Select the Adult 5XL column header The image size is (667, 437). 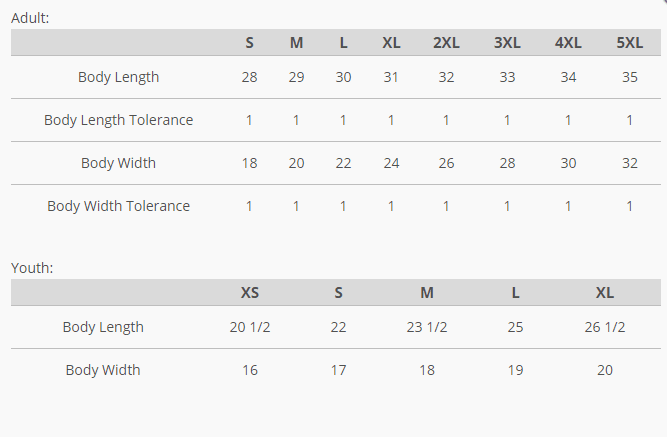click(x=629, y=43)
